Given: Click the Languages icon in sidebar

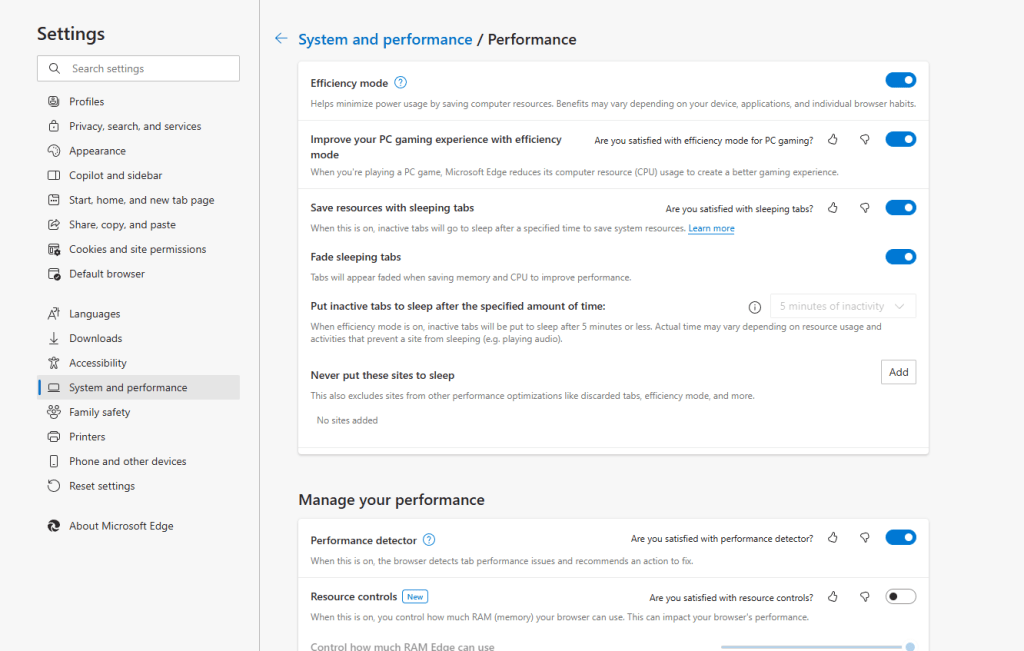Looking at the screenshot, I should click(x=54, y=314).
